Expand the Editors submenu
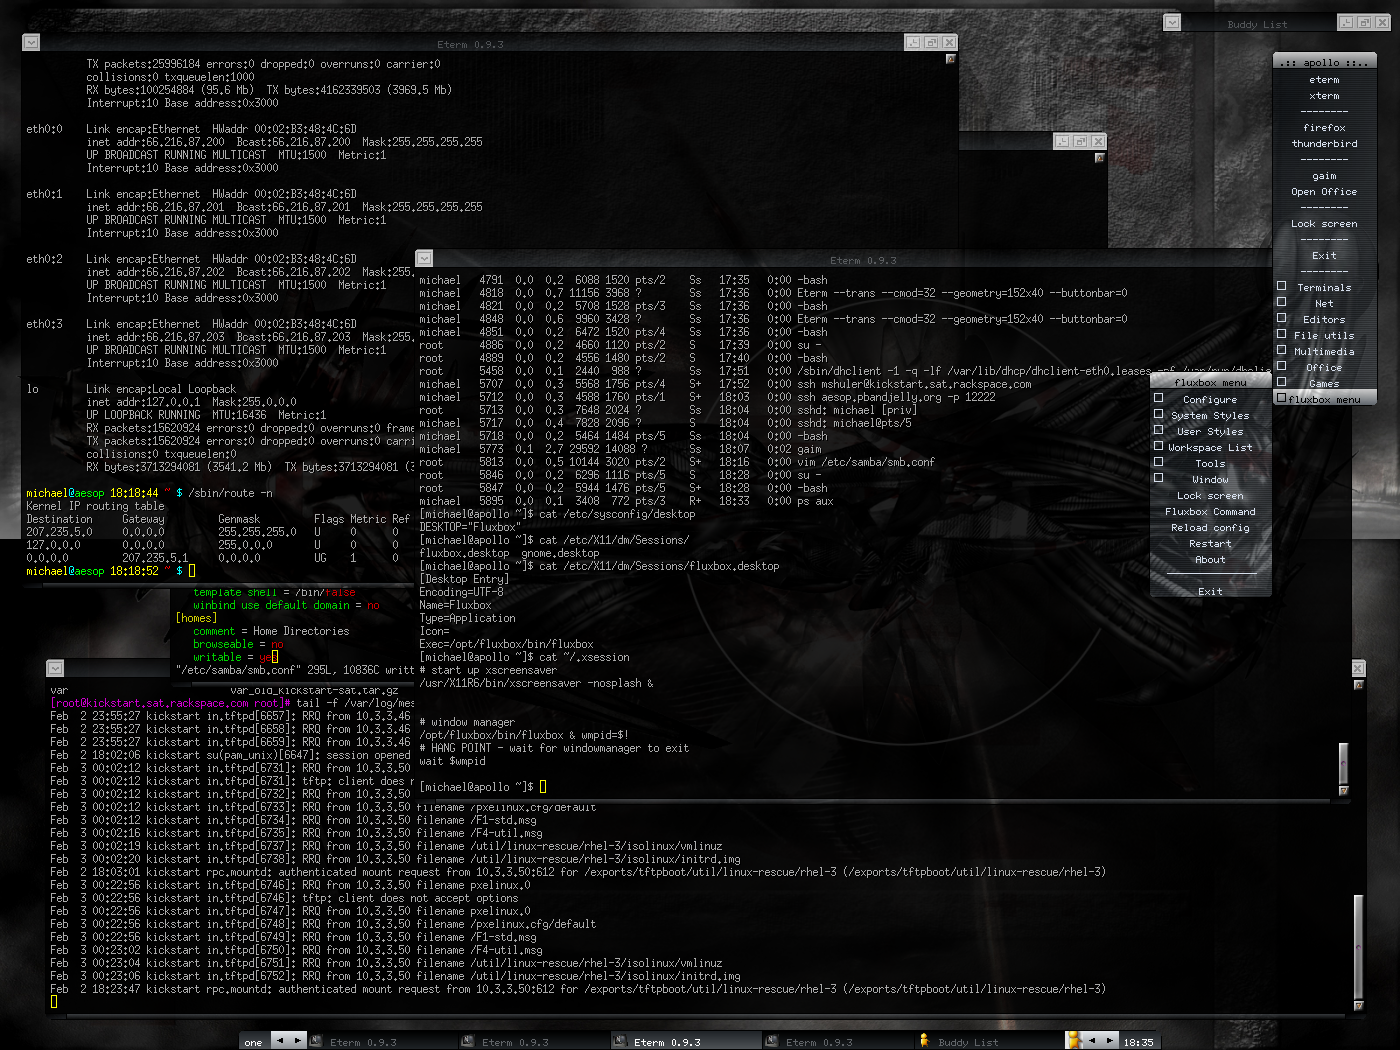 pyautogui.click(x=1324, y=319)
